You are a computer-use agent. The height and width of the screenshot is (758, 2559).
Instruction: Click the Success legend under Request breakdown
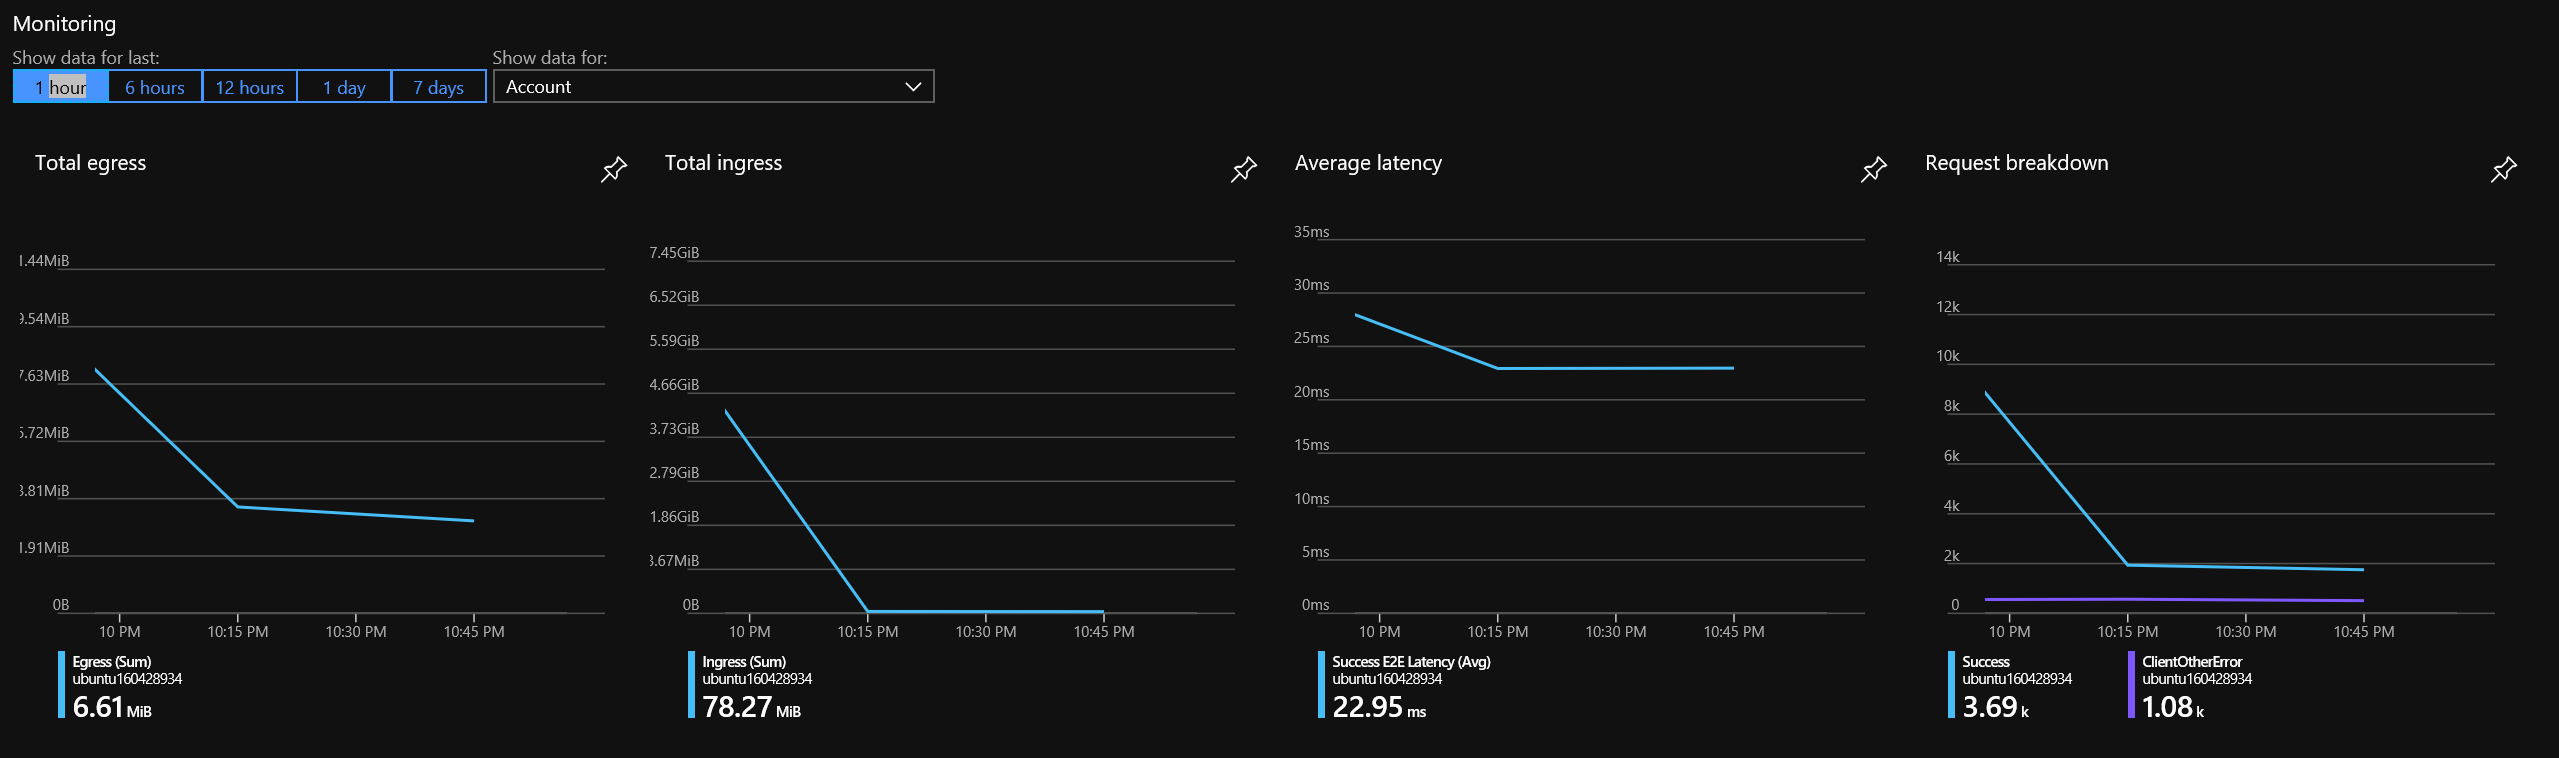[x=1985, y=662]
